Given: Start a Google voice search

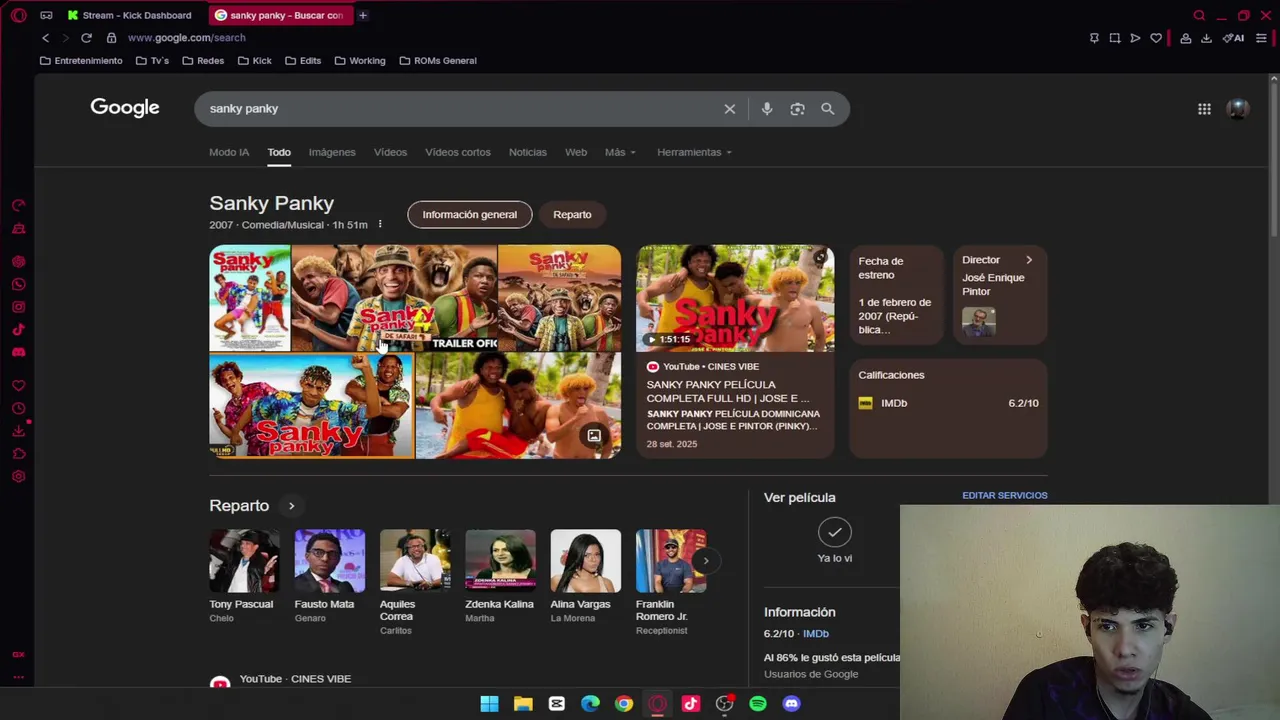Looking at the screenshot, I should [767, 109].
